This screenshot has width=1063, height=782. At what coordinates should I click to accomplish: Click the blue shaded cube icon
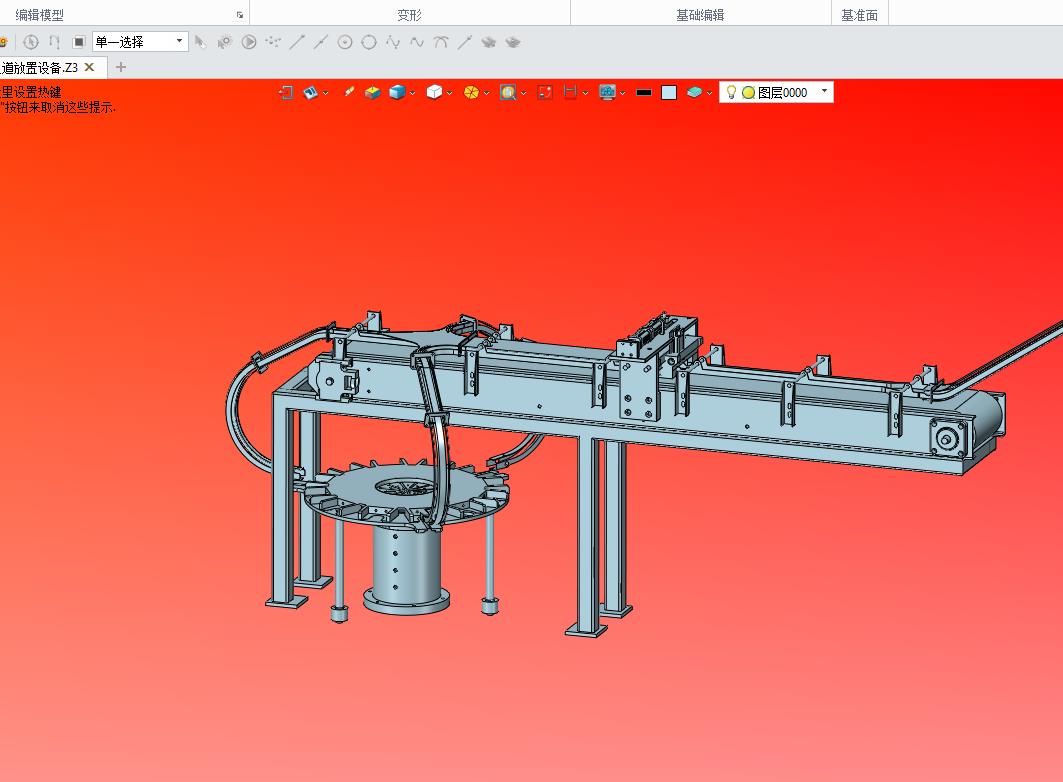click(x=397, y=92)
